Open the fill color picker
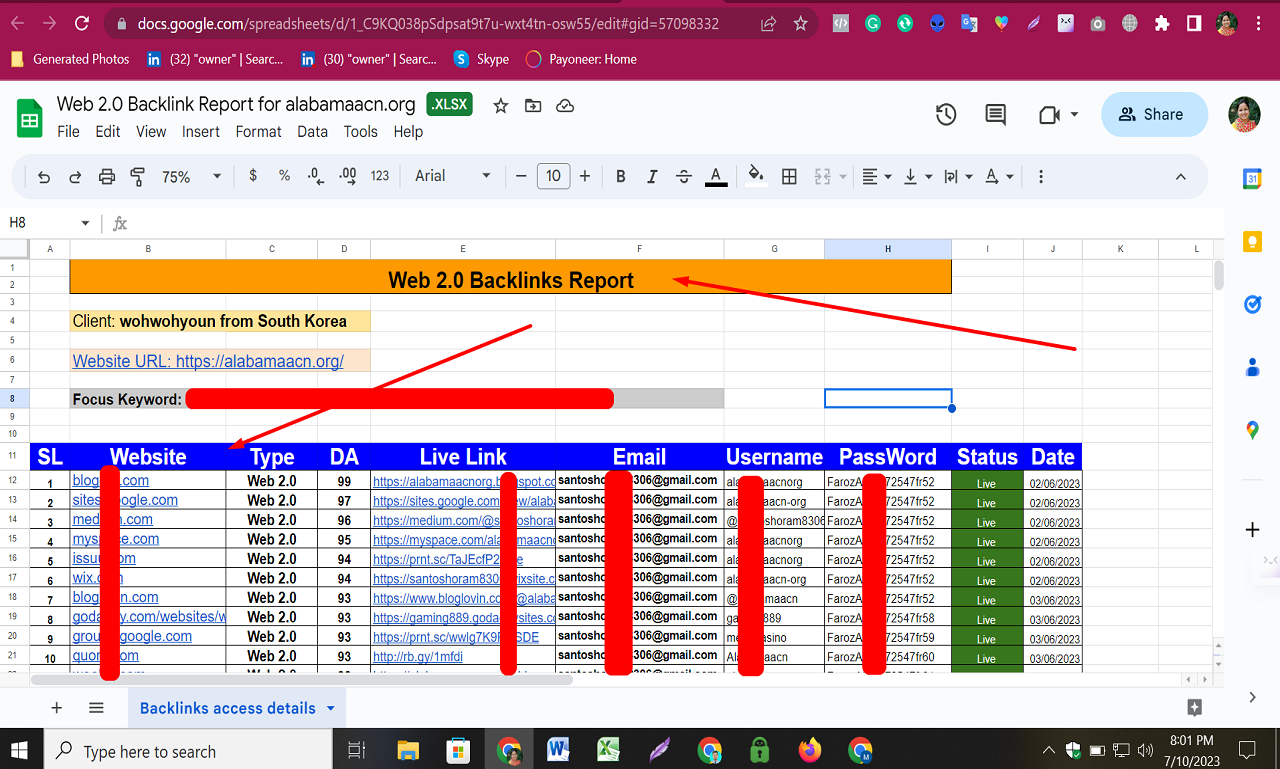This screenshot has width=1280, height=769. (757, 176)
